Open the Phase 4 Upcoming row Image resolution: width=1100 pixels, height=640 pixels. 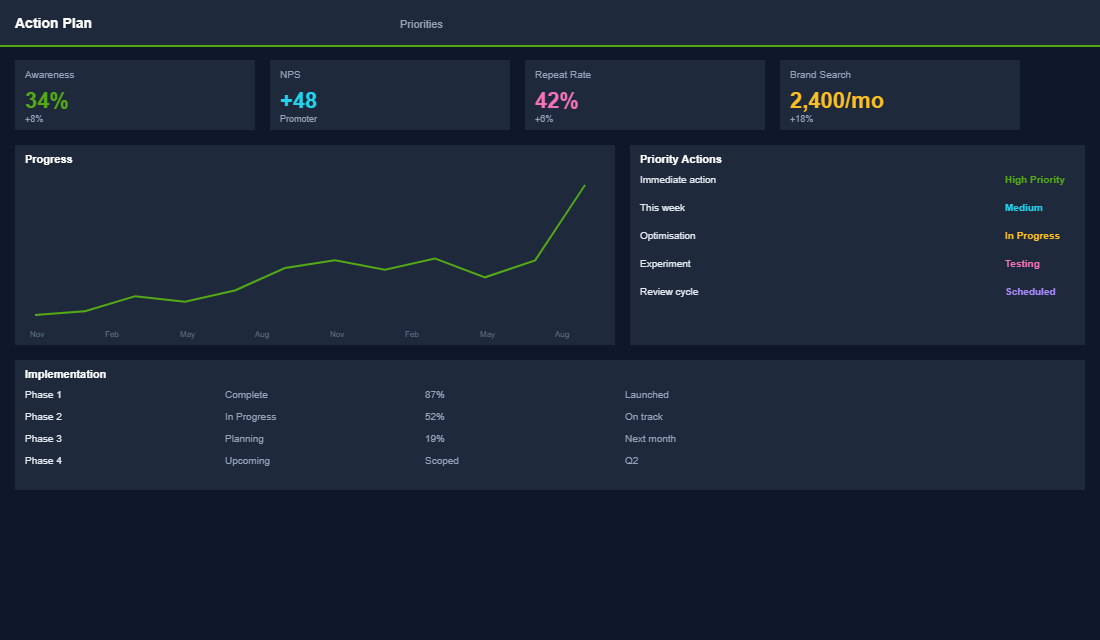click(247, 460)
